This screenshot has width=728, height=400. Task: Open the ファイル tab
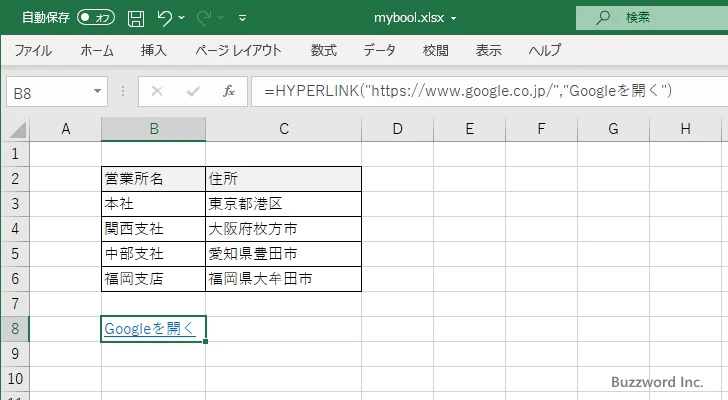(33, 50)
